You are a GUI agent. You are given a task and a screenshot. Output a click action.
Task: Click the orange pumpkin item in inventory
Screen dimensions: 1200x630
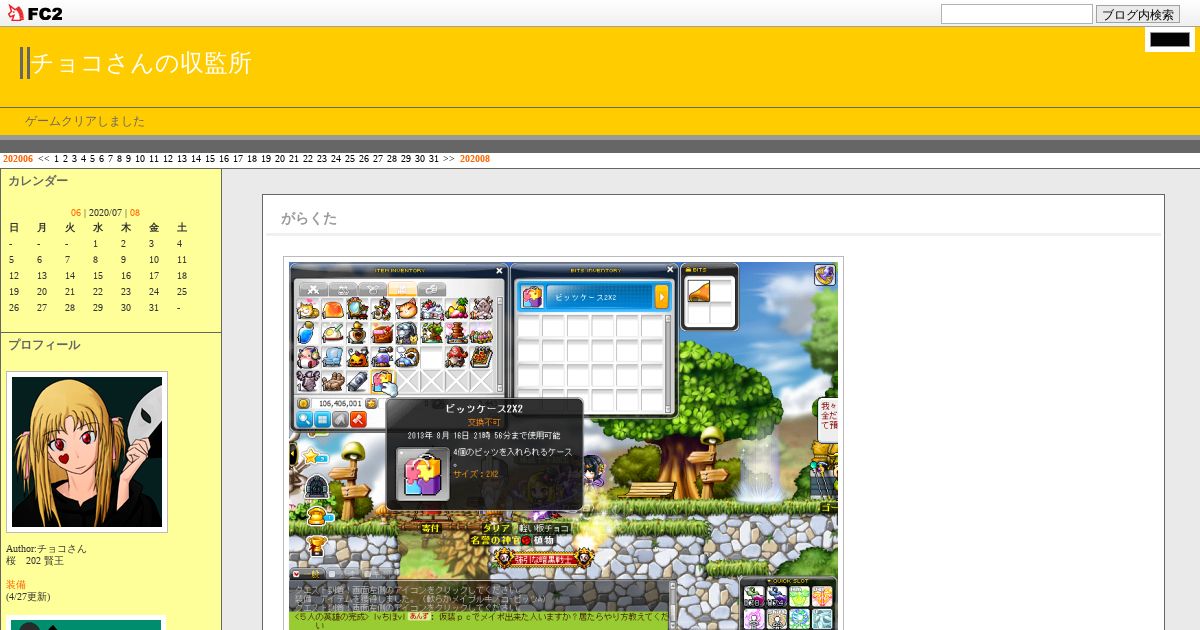tap(357, 357)
